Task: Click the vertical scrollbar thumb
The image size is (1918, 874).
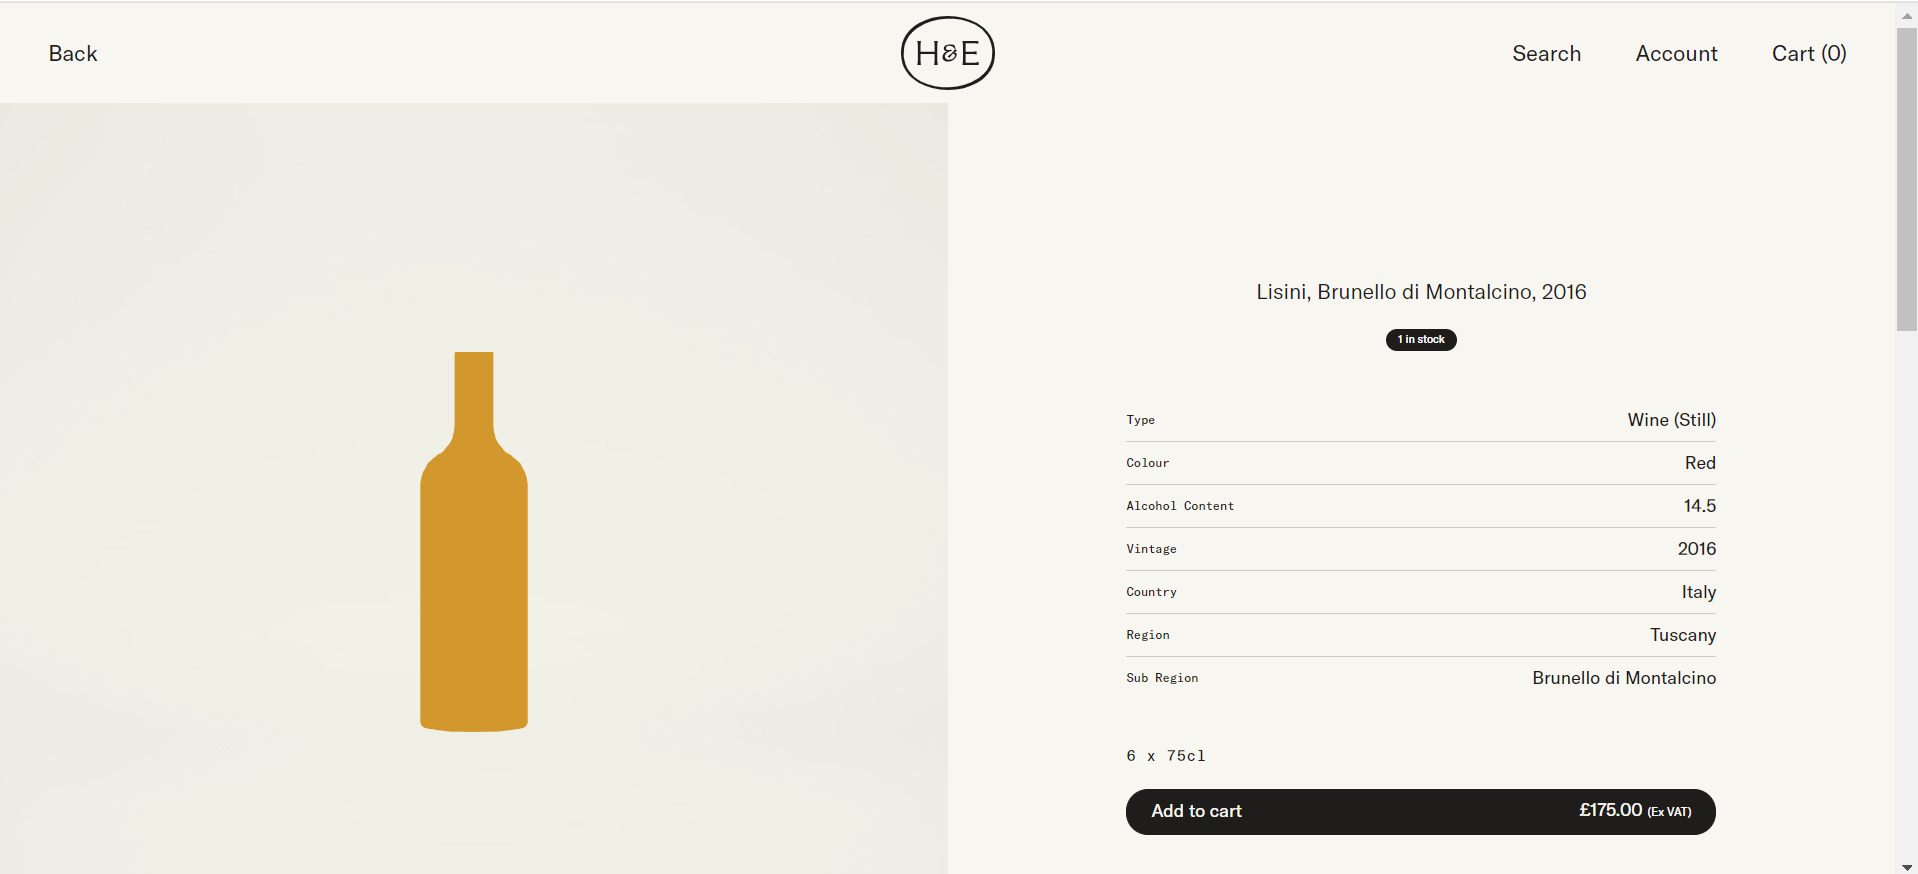Action: point(1906,179)
